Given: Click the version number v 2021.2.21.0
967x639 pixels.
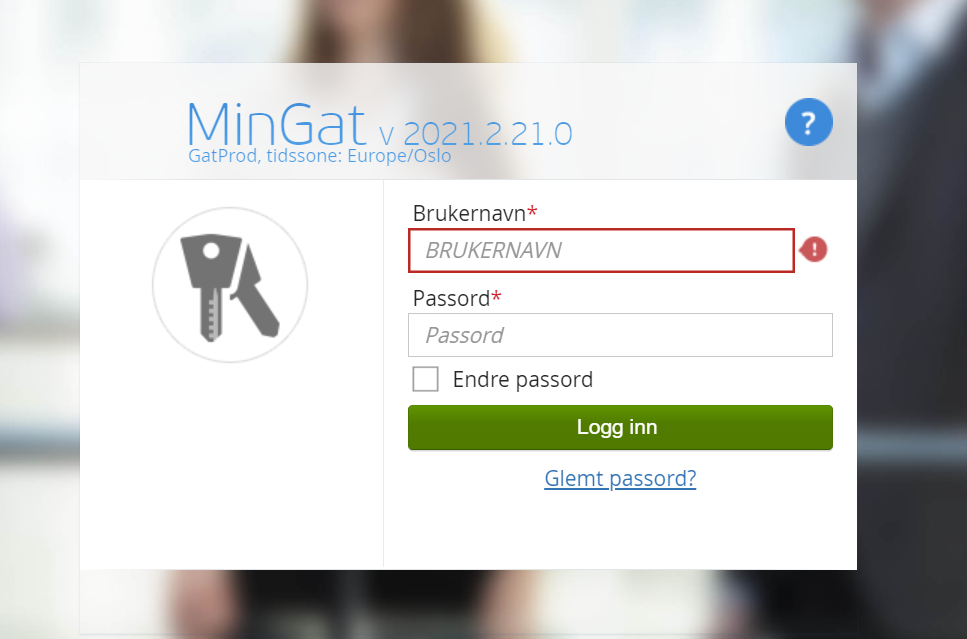Looking at the screenshot, I should (x=475, y=133).
